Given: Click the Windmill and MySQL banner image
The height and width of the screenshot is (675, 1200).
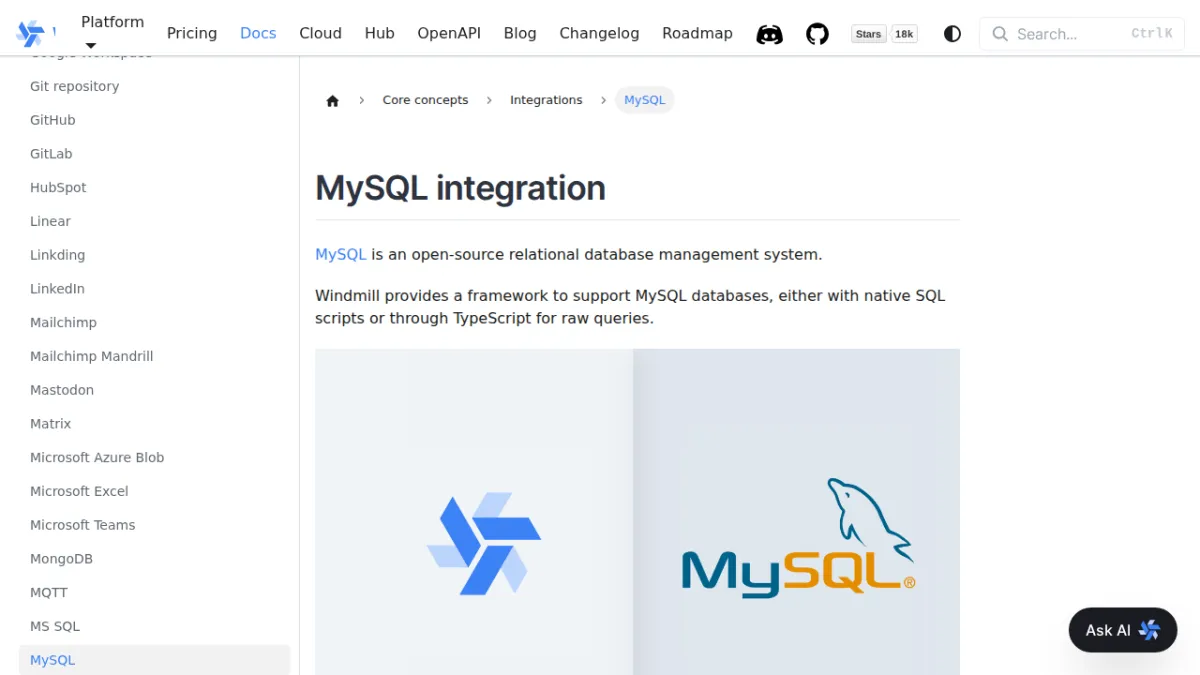Looking at the screenshot, I should [637, 512].
